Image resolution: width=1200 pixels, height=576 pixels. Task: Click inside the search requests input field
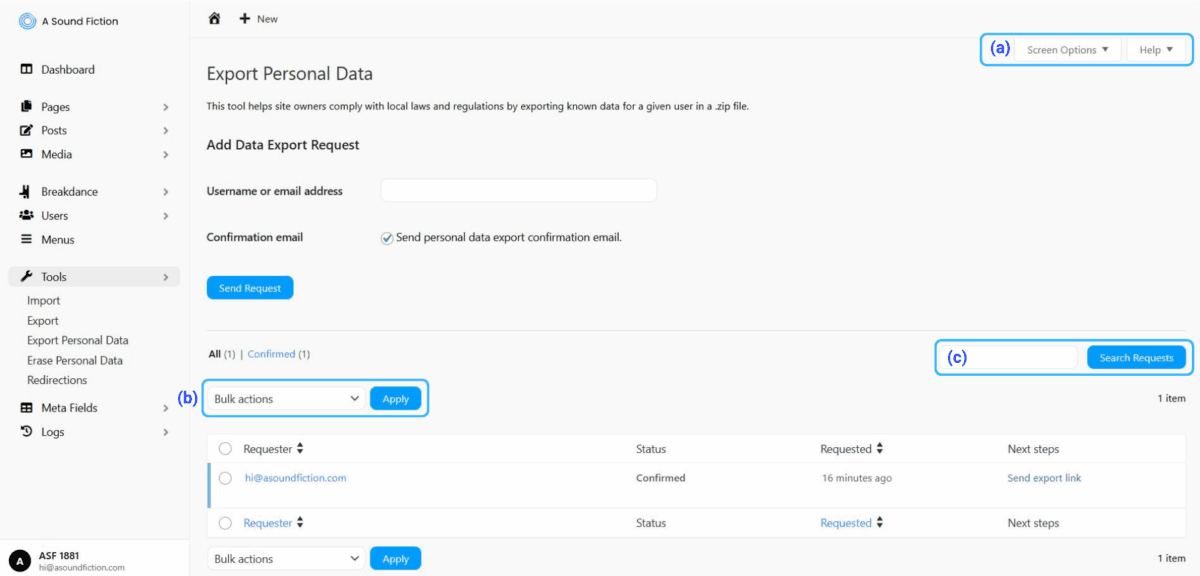pos(1010,357)
